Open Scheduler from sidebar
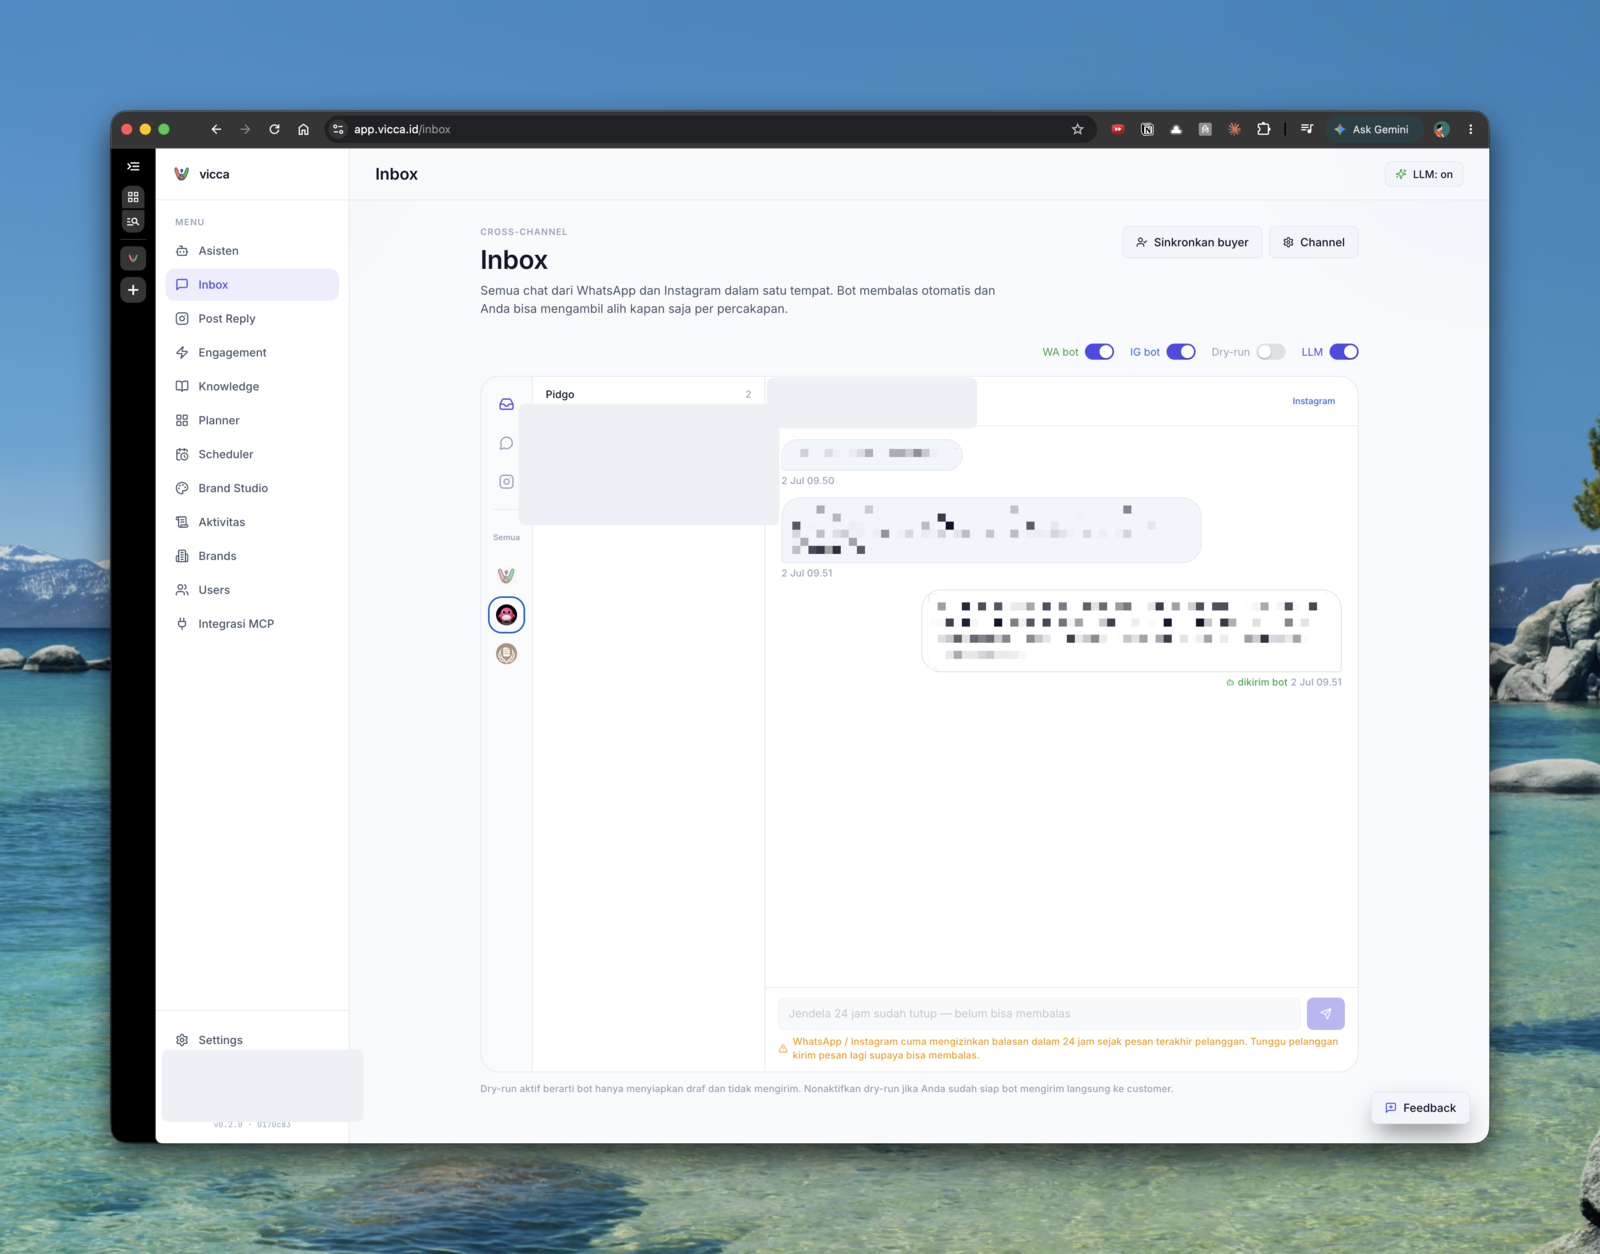This screenshot has height=1254, width=1600. pos(252,455)
